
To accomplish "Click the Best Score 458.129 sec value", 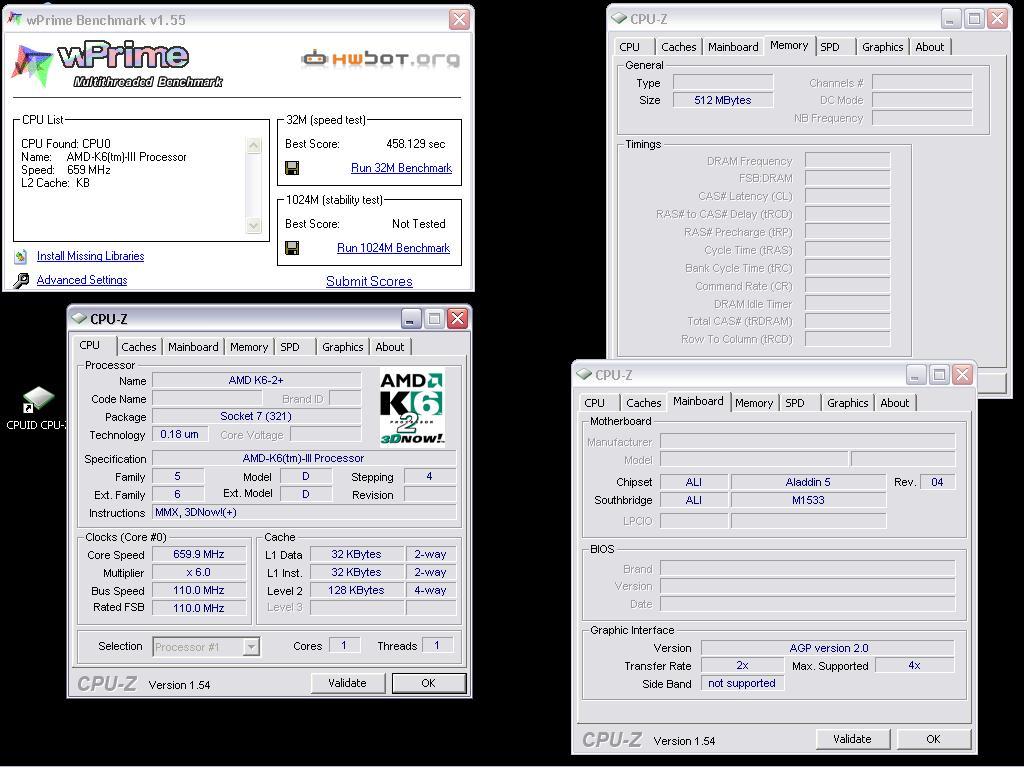I will click(415, 144).
